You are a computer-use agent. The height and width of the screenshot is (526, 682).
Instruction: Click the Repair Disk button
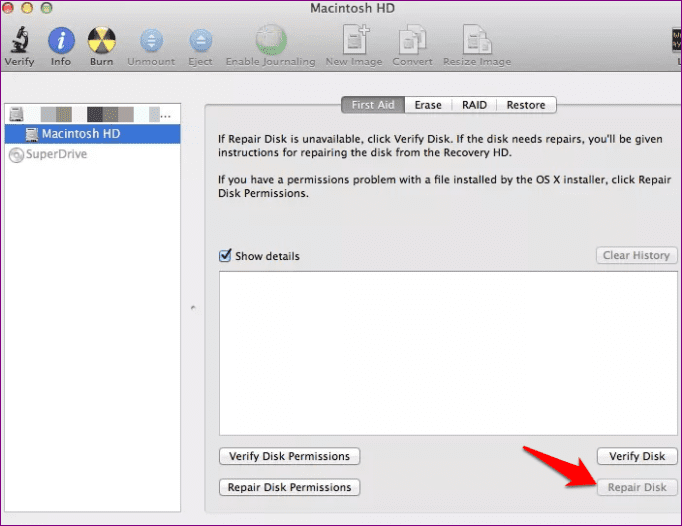click(637, 487)
